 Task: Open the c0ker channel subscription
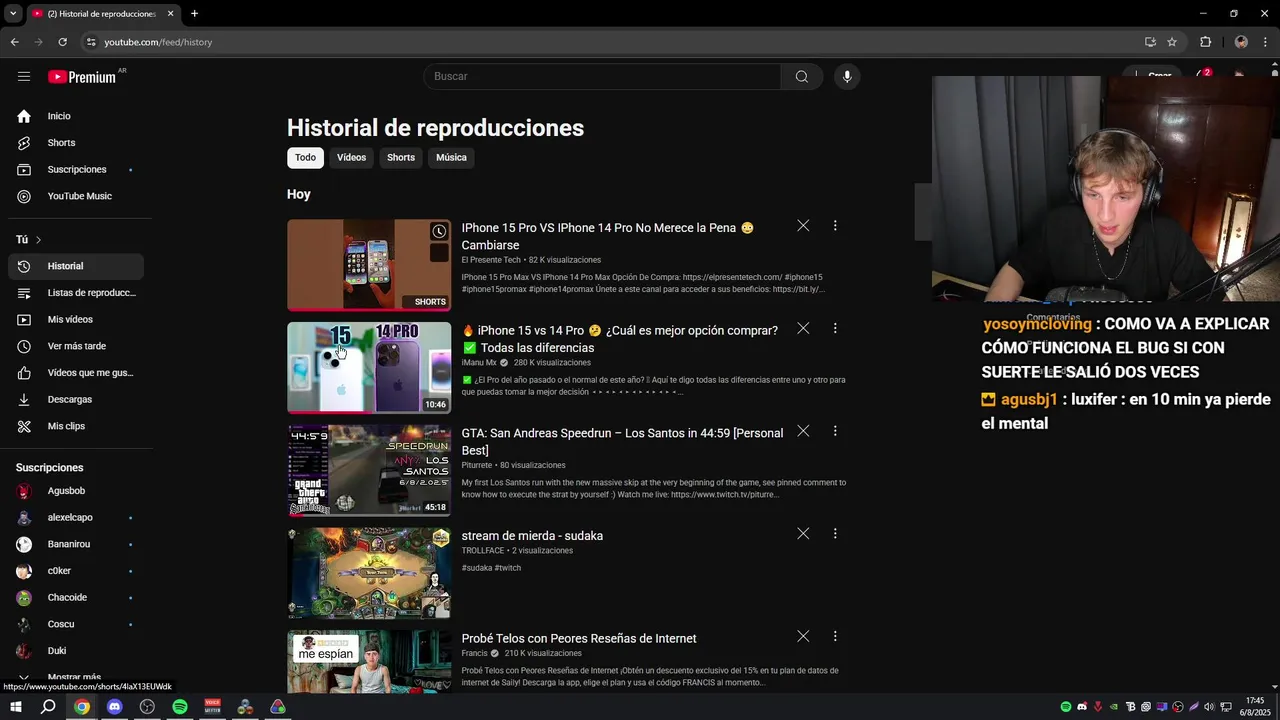tap(76, 571)
